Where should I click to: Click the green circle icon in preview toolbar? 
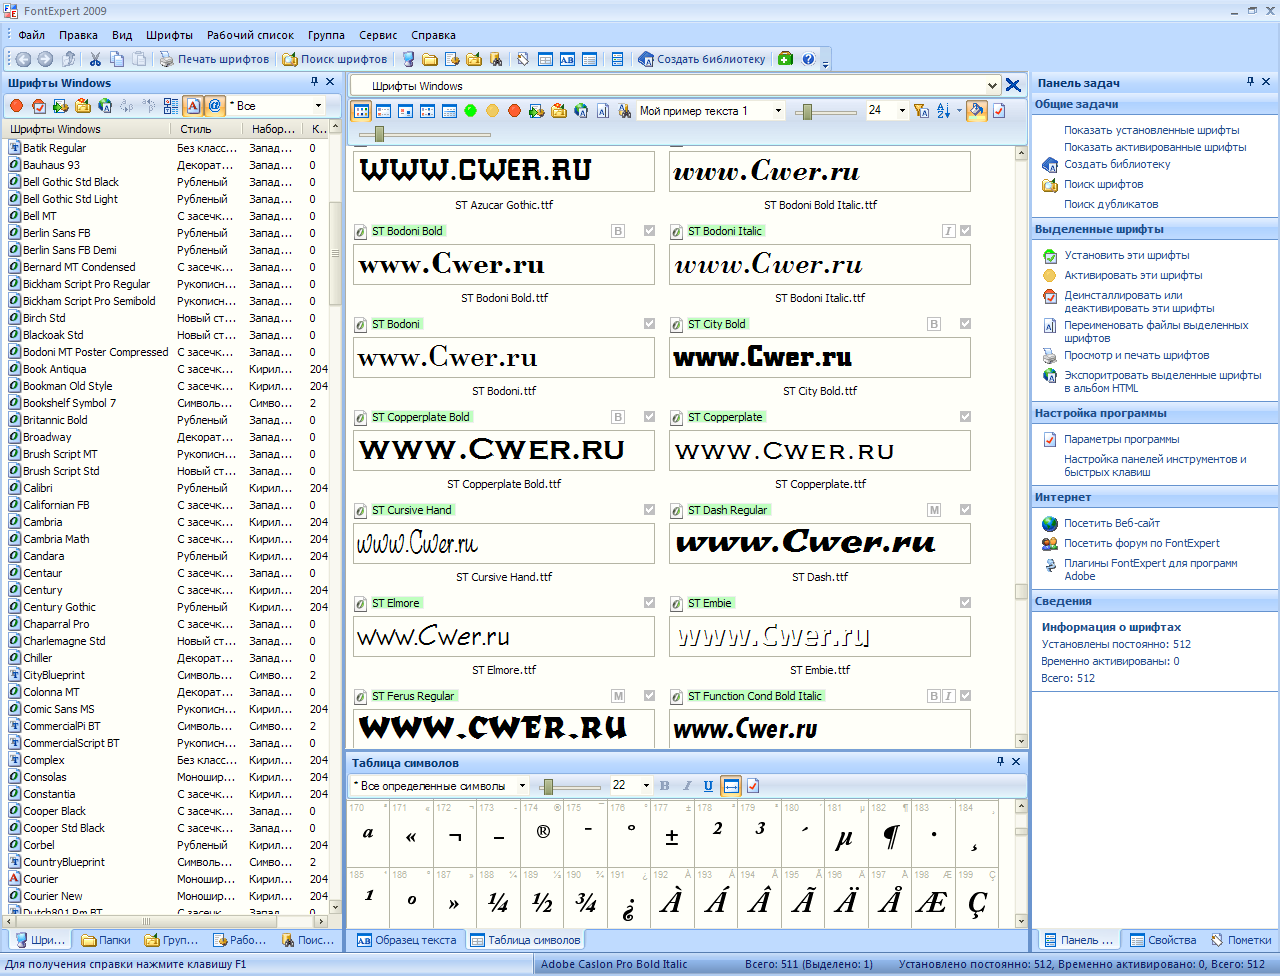click(x=470, y=111)
